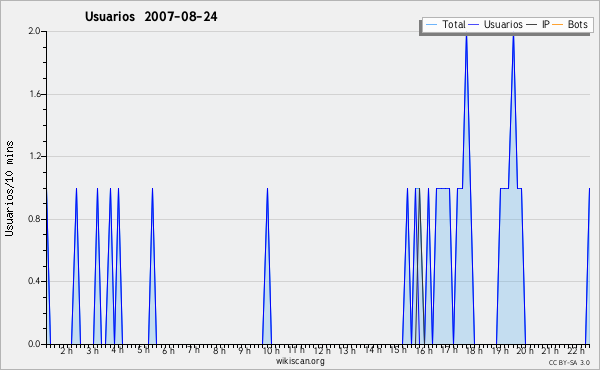Click the '22 h' x-axis label
Screen dimensions: 600x370
point(576,350)
